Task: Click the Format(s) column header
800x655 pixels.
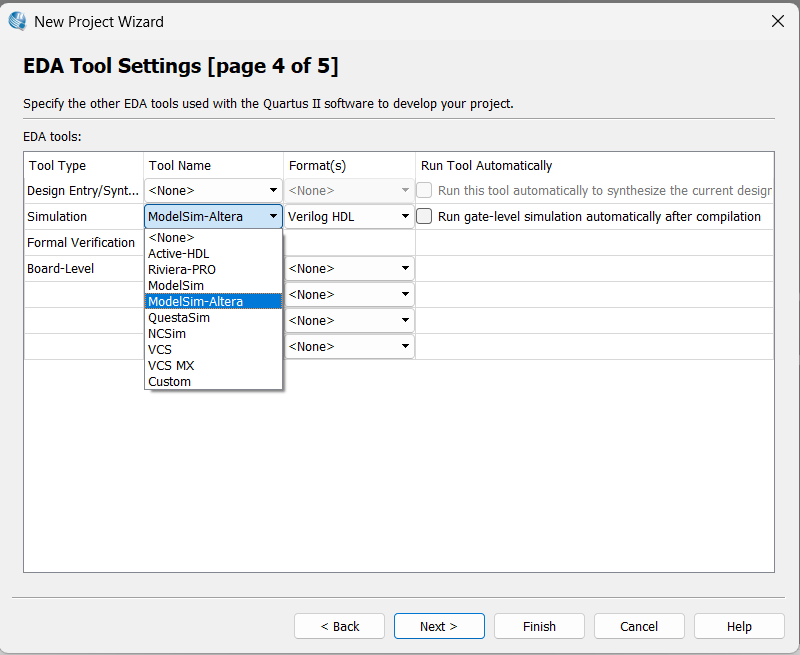Action: (x=349, y=165)
